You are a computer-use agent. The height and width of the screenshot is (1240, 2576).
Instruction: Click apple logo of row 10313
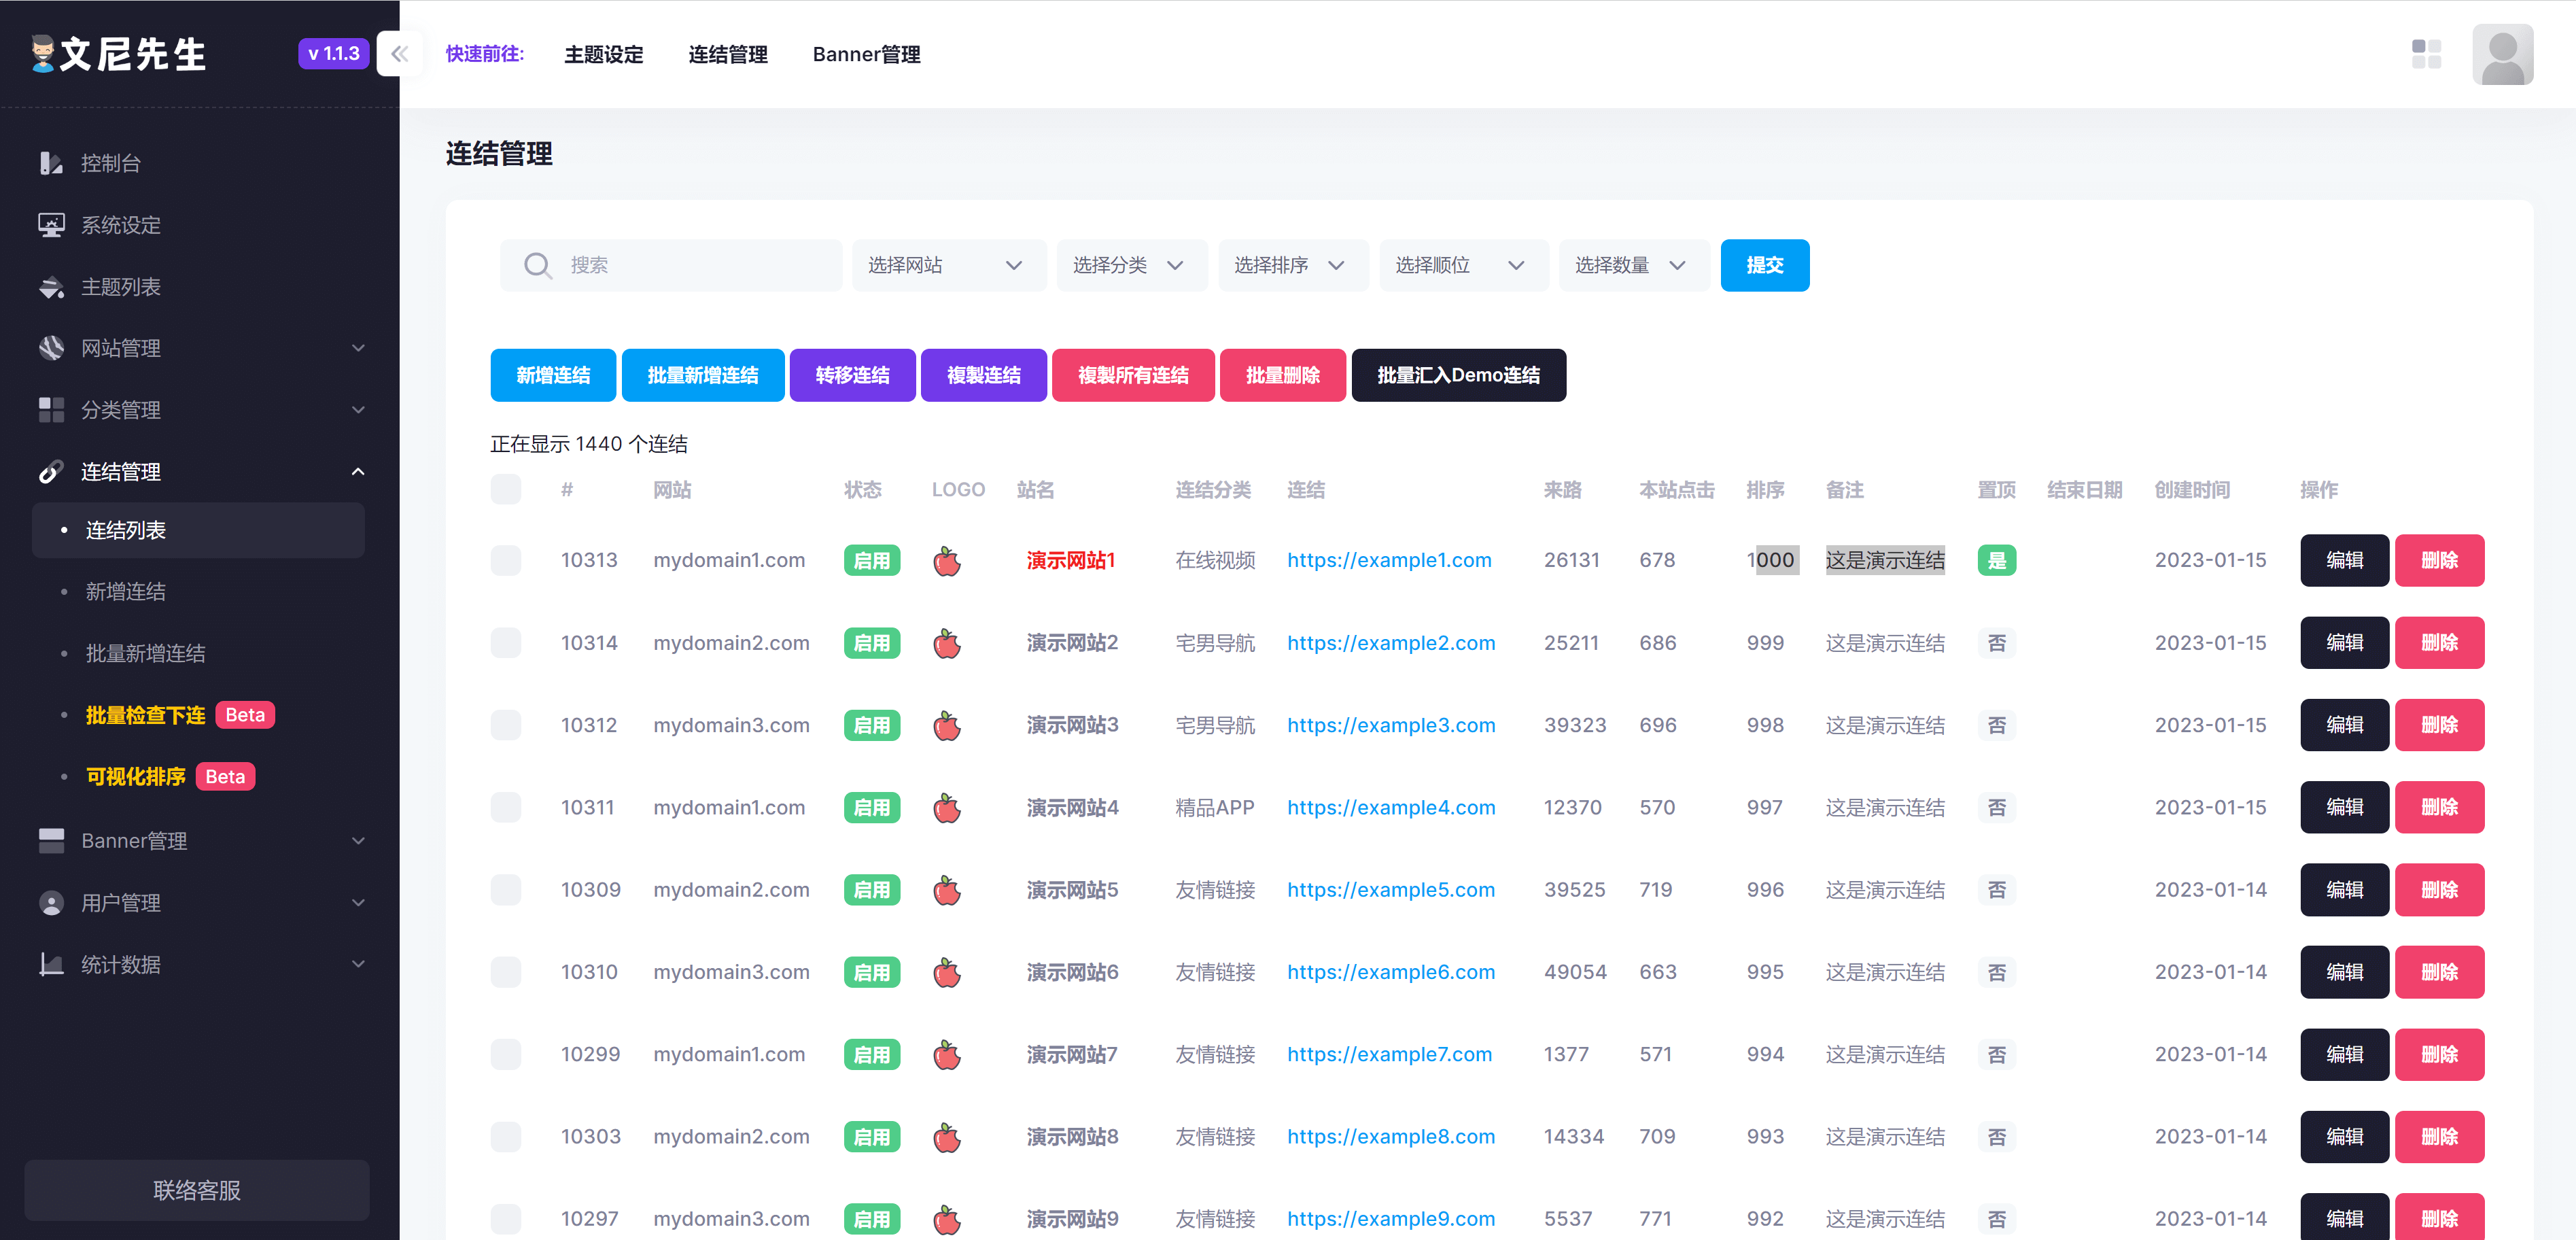[x=947, y=560]
